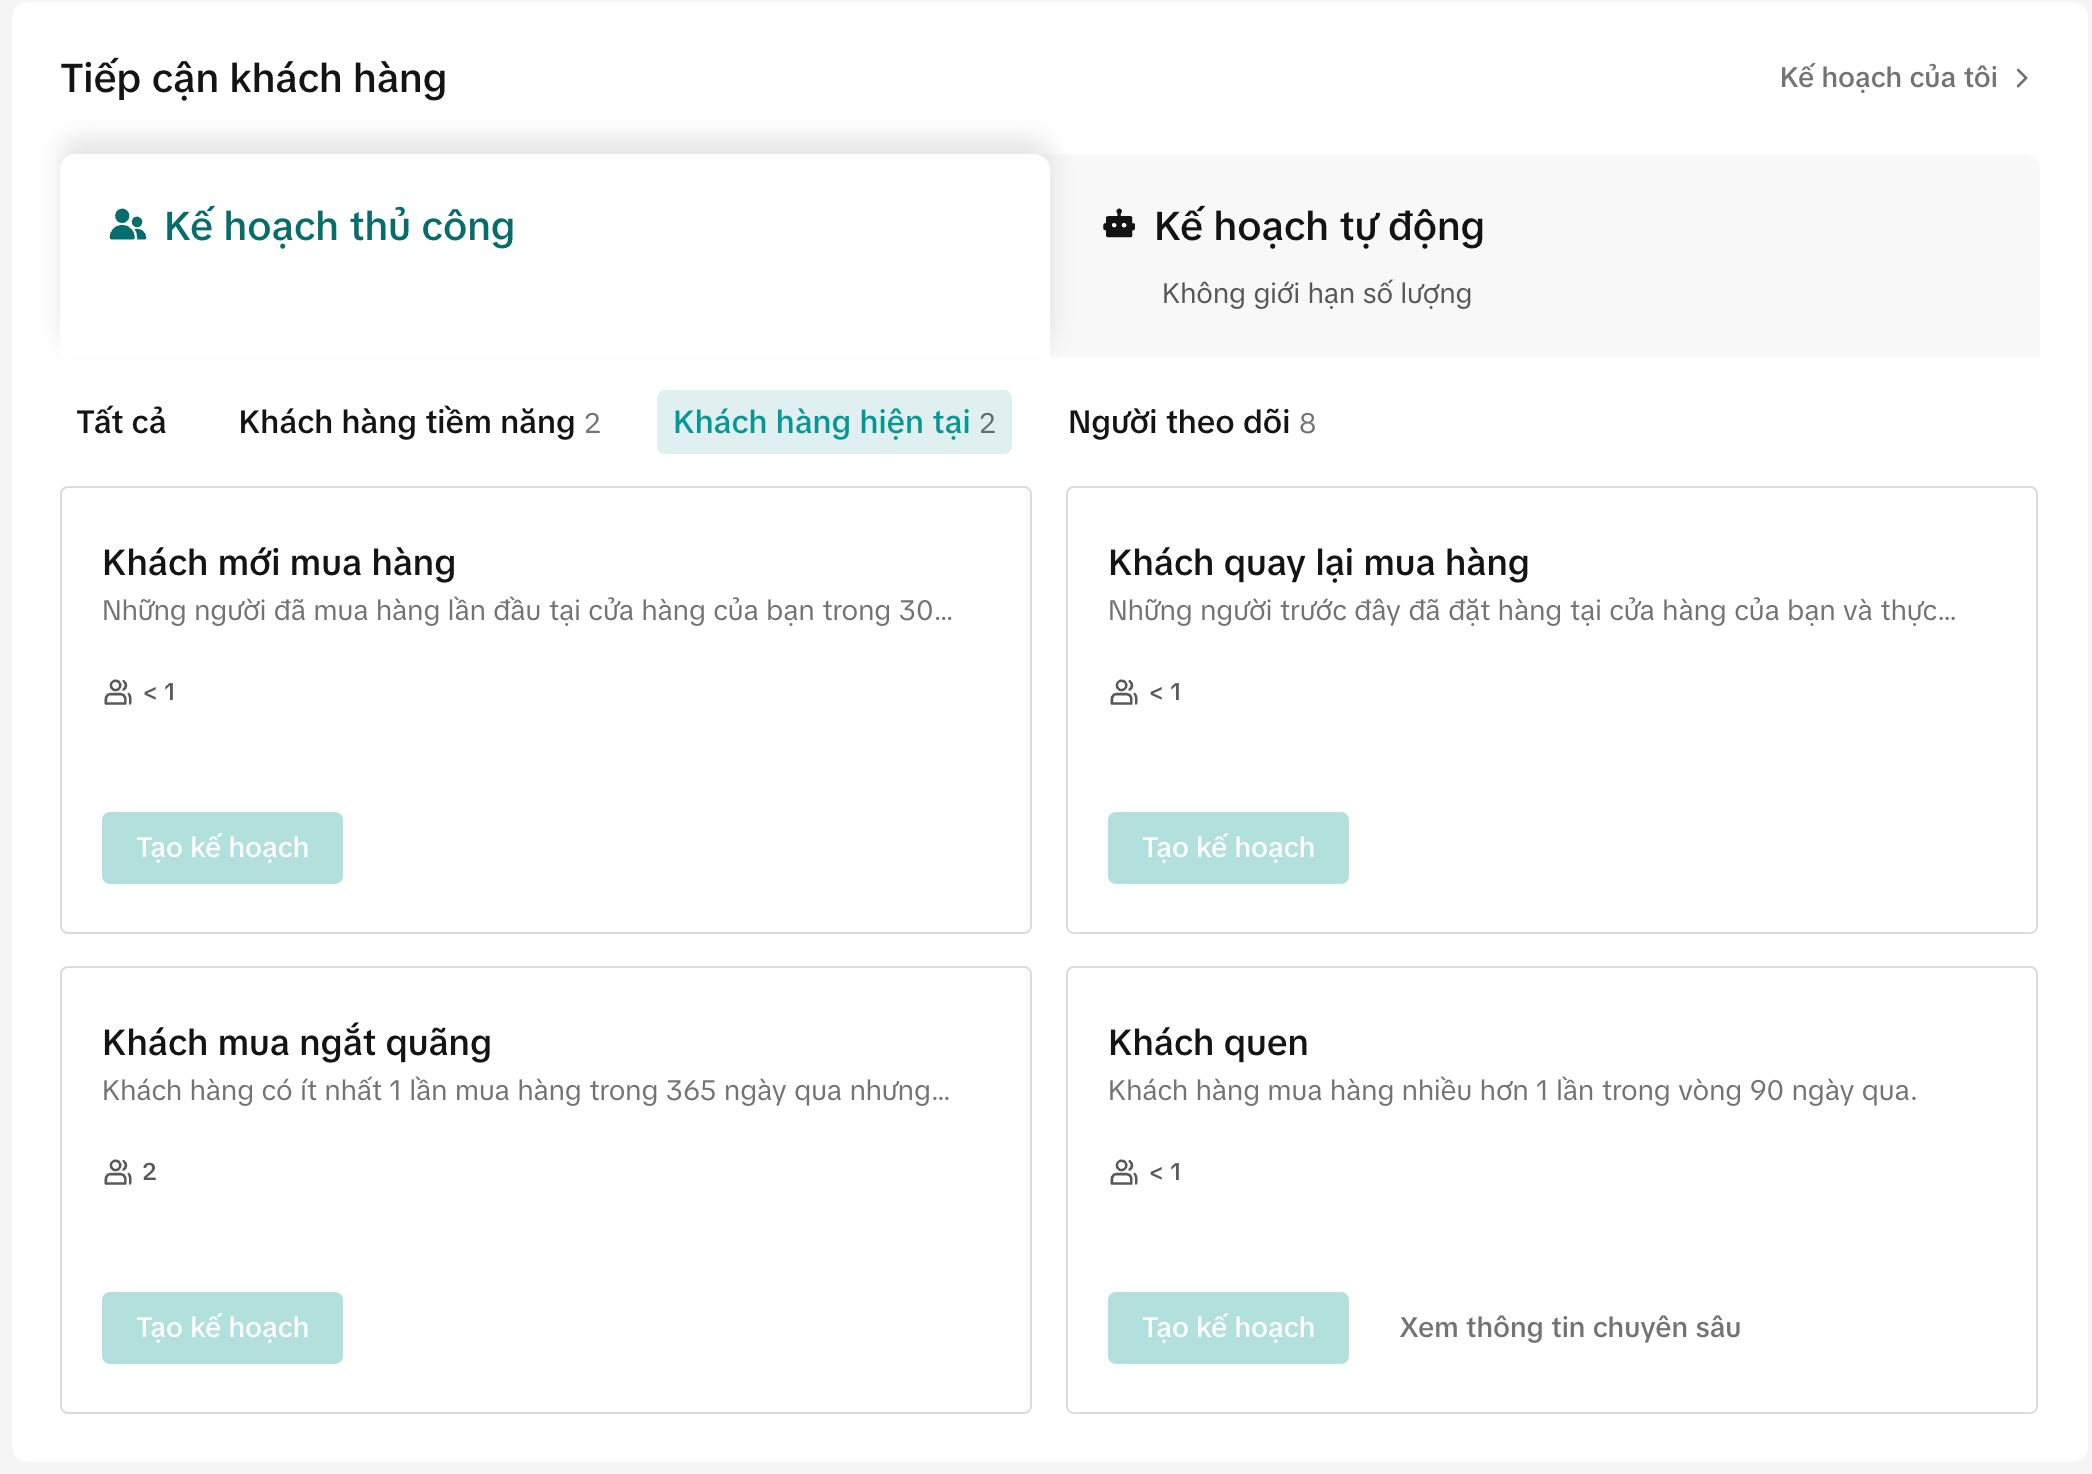Create plan for Khách quen
The image size is (2092, 1474).
pyautogui.click(x=1228, y=1328)
